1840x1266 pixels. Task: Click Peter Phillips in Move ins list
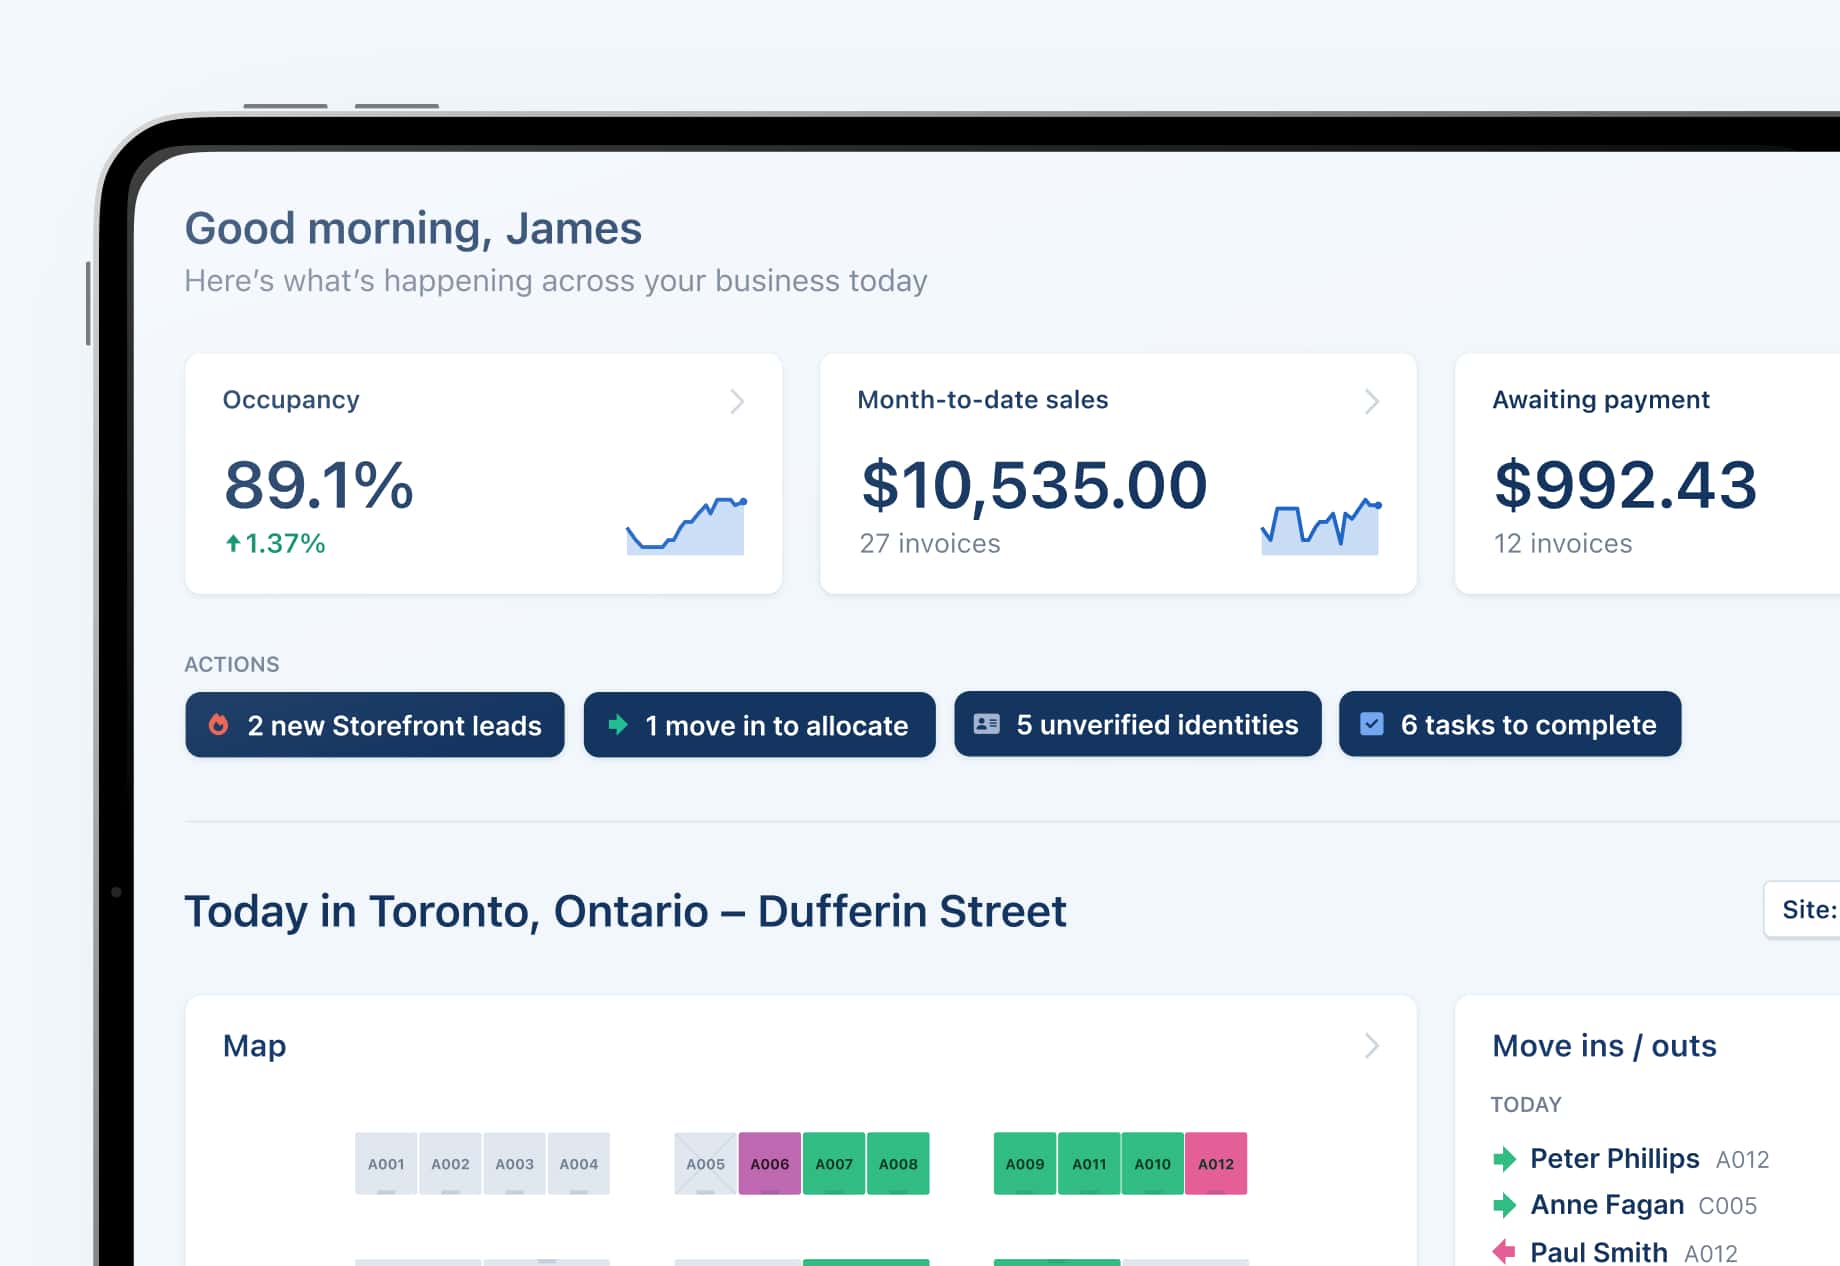pyautogui.click(x=1615, y=1158)
